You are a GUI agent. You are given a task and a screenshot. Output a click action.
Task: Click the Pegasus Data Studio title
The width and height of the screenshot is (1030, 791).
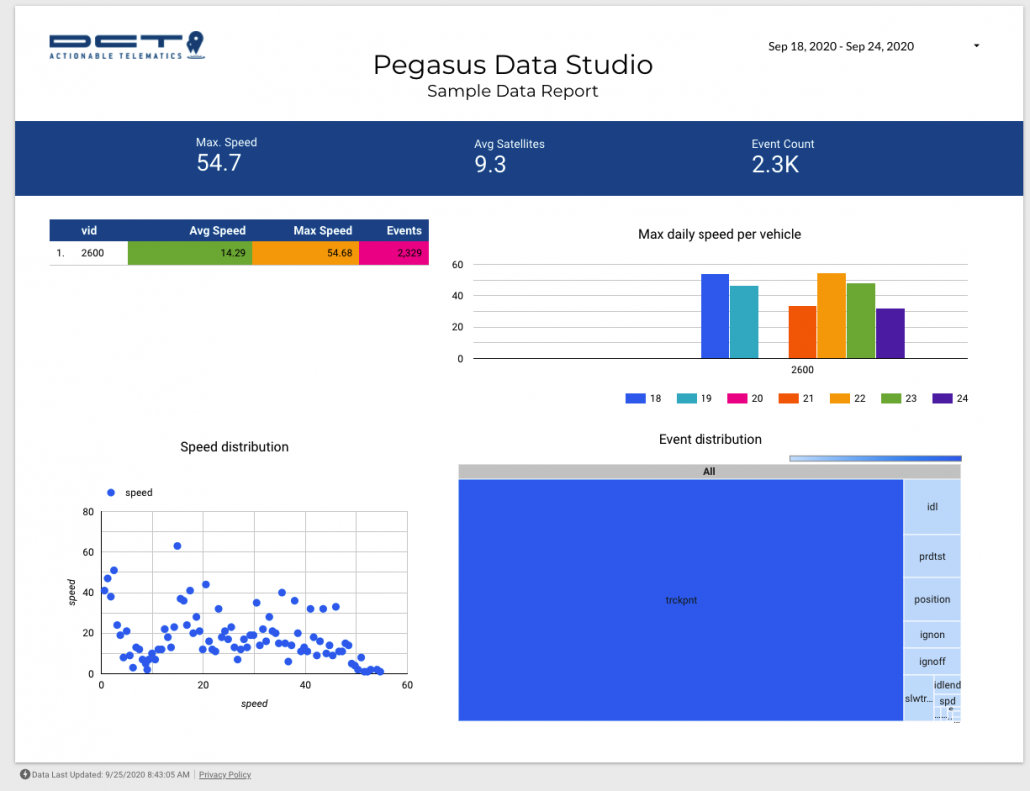coord(513,64)
